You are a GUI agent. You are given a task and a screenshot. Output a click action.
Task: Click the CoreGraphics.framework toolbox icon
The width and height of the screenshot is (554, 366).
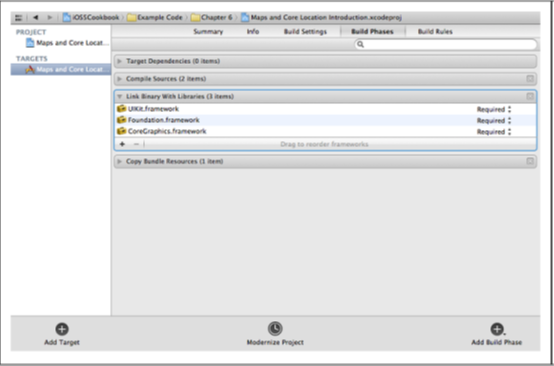coord(122,131)
